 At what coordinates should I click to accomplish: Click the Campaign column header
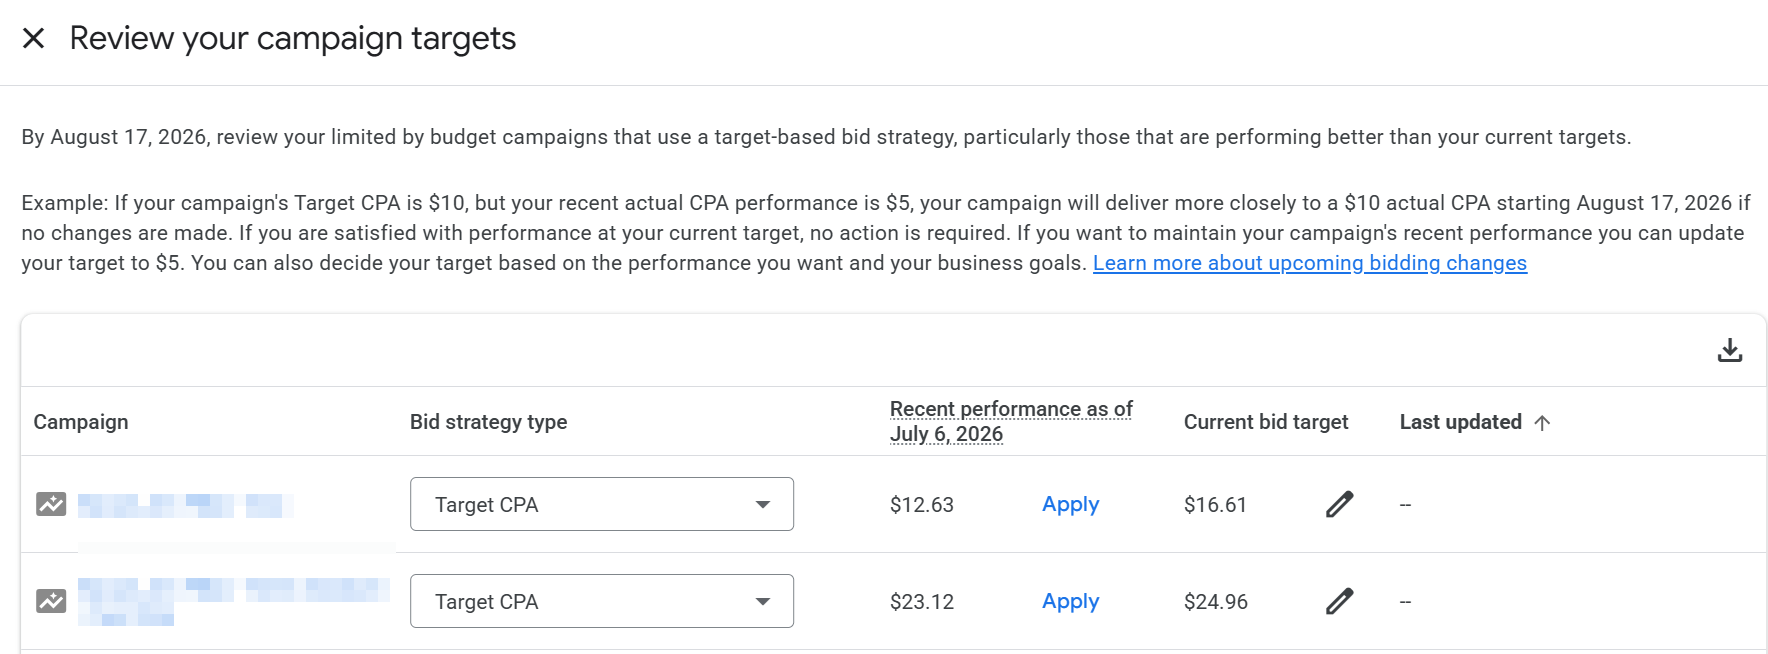(81, 422)
